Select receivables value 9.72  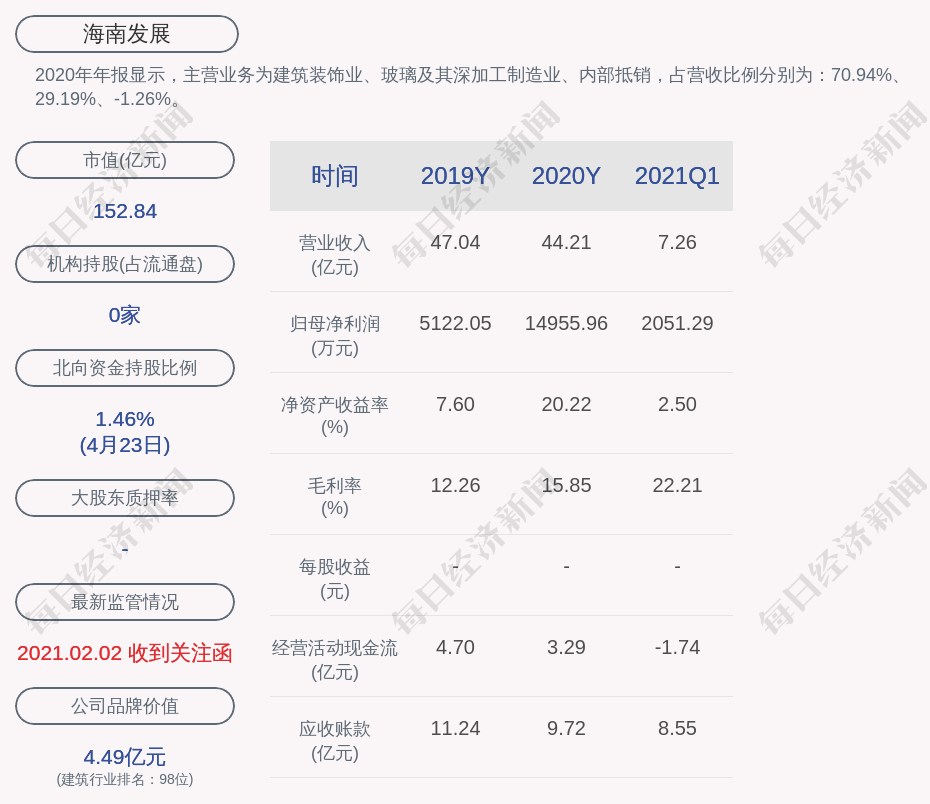pyautogui.click(x=566, y=729)
